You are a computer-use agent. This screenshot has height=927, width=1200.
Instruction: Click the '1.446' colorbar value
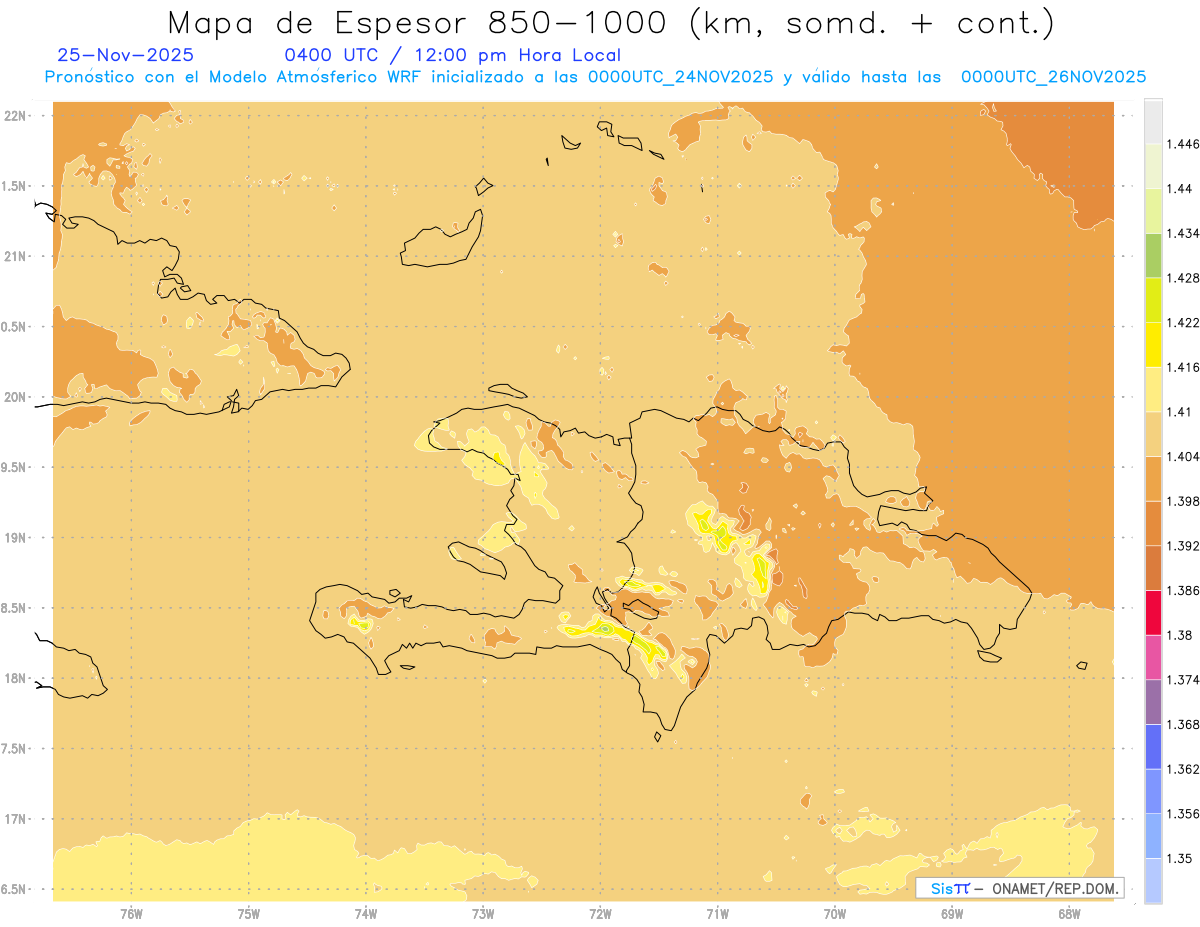(x=1183, y=144)
